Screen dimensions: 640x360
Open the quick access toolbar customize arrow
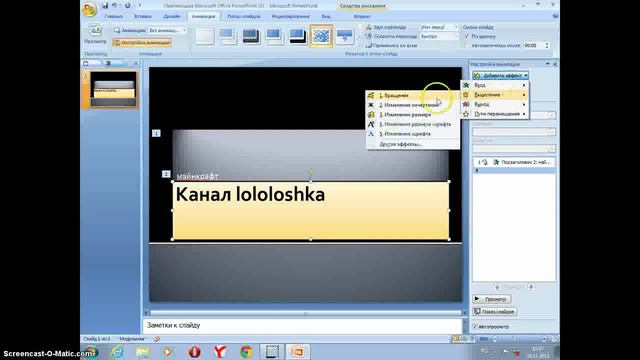point(140,6)
